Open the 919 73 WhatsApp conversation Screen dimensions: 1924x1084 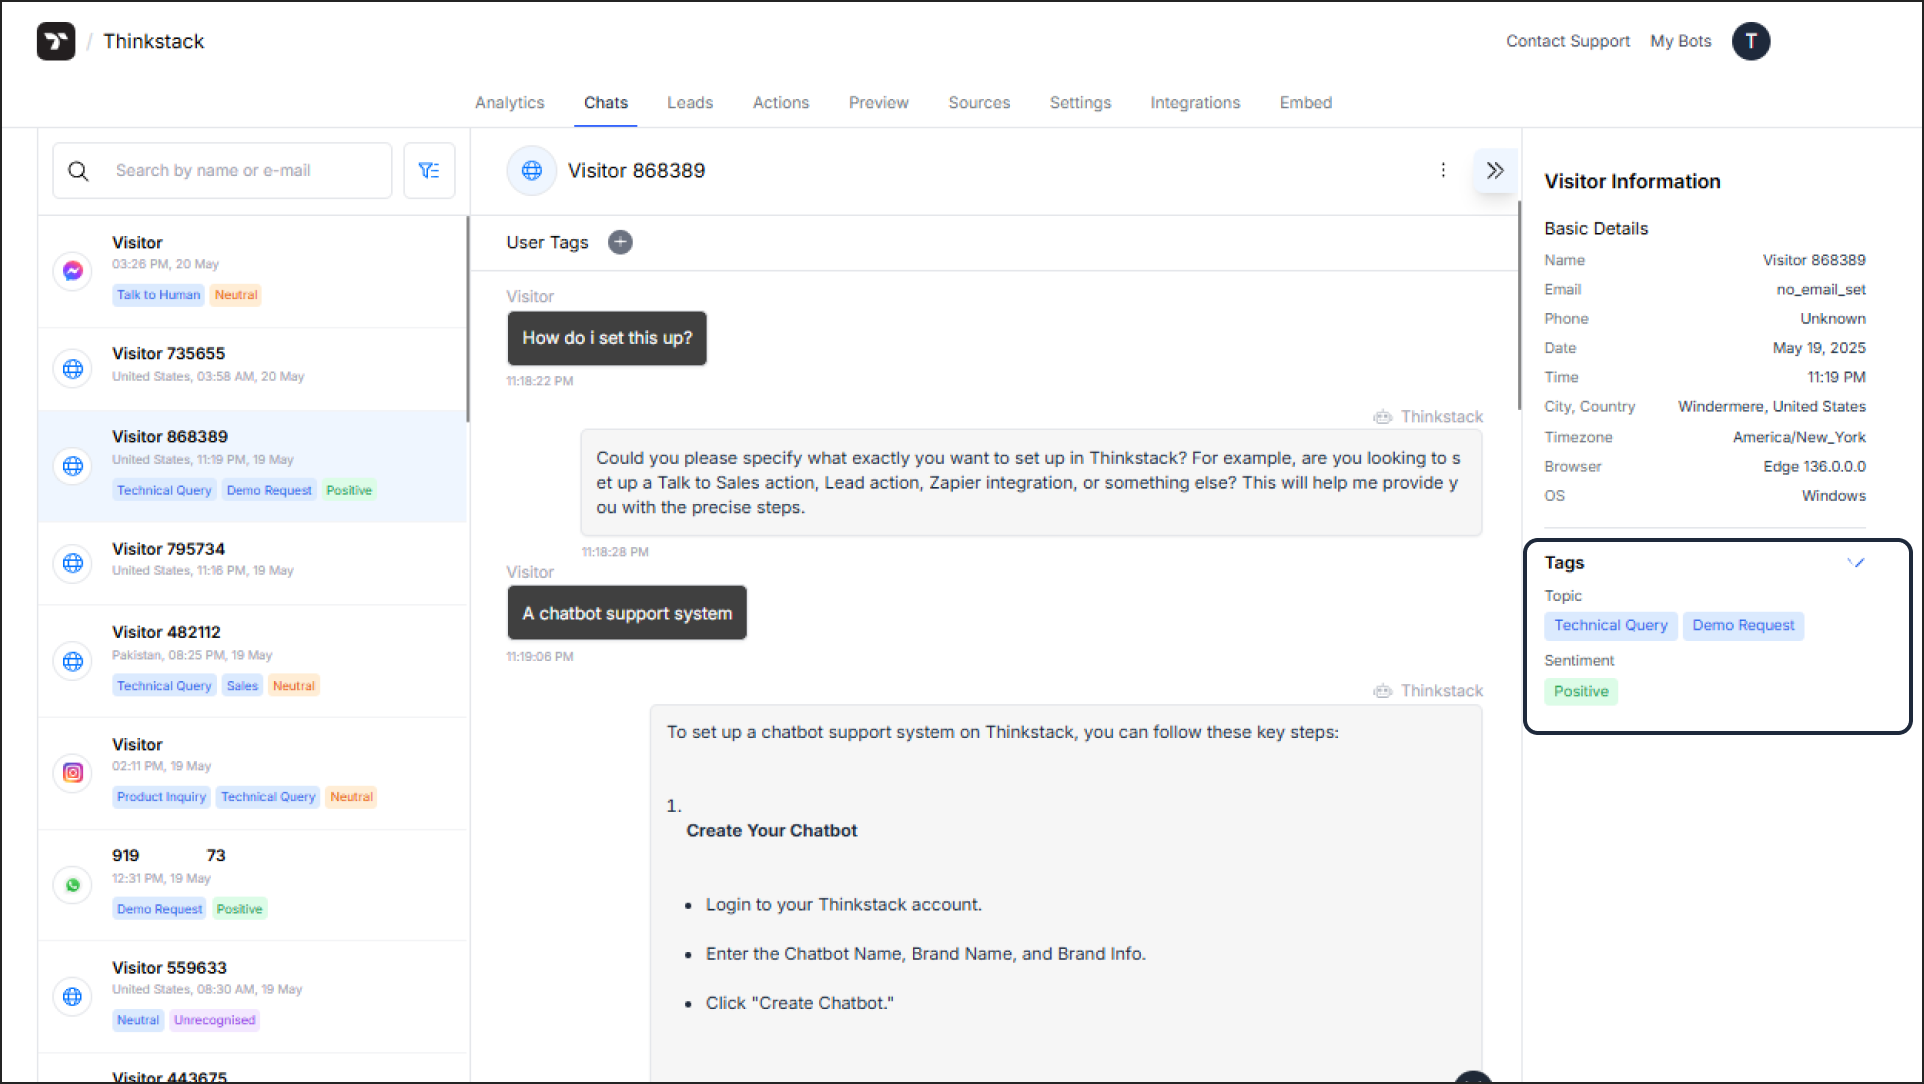point(252,884)
